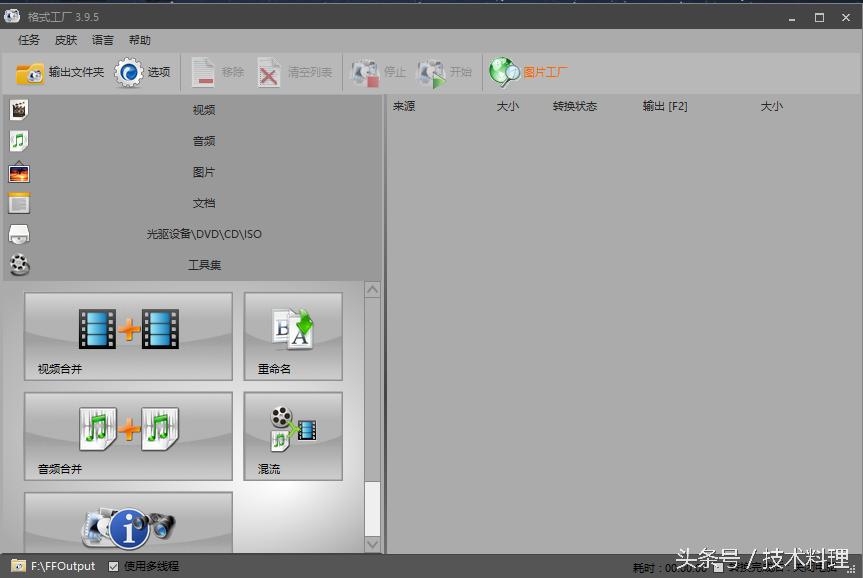
Task: Open the 皮肤 skin menu
Action: coord(66,41)
